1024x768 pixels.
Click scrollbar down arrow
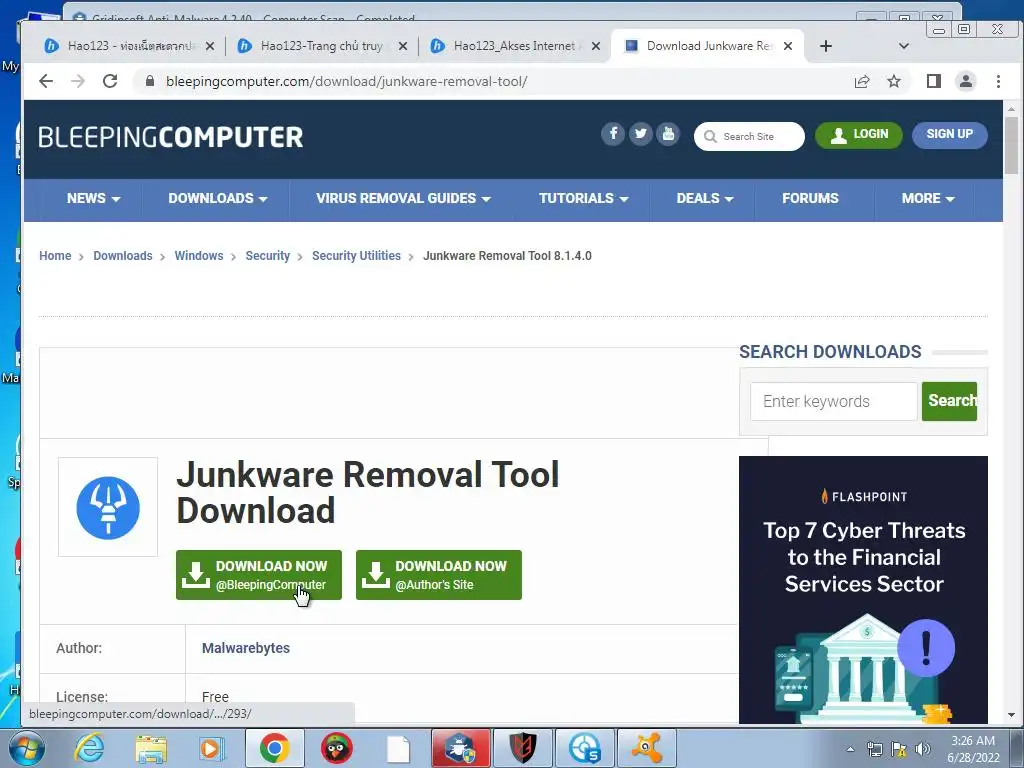click(x=1011, y=715)
